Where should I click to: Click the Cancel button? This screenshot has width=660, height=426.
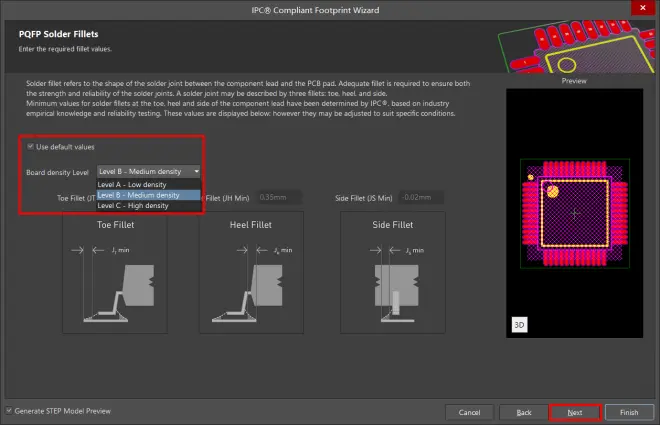469,413
